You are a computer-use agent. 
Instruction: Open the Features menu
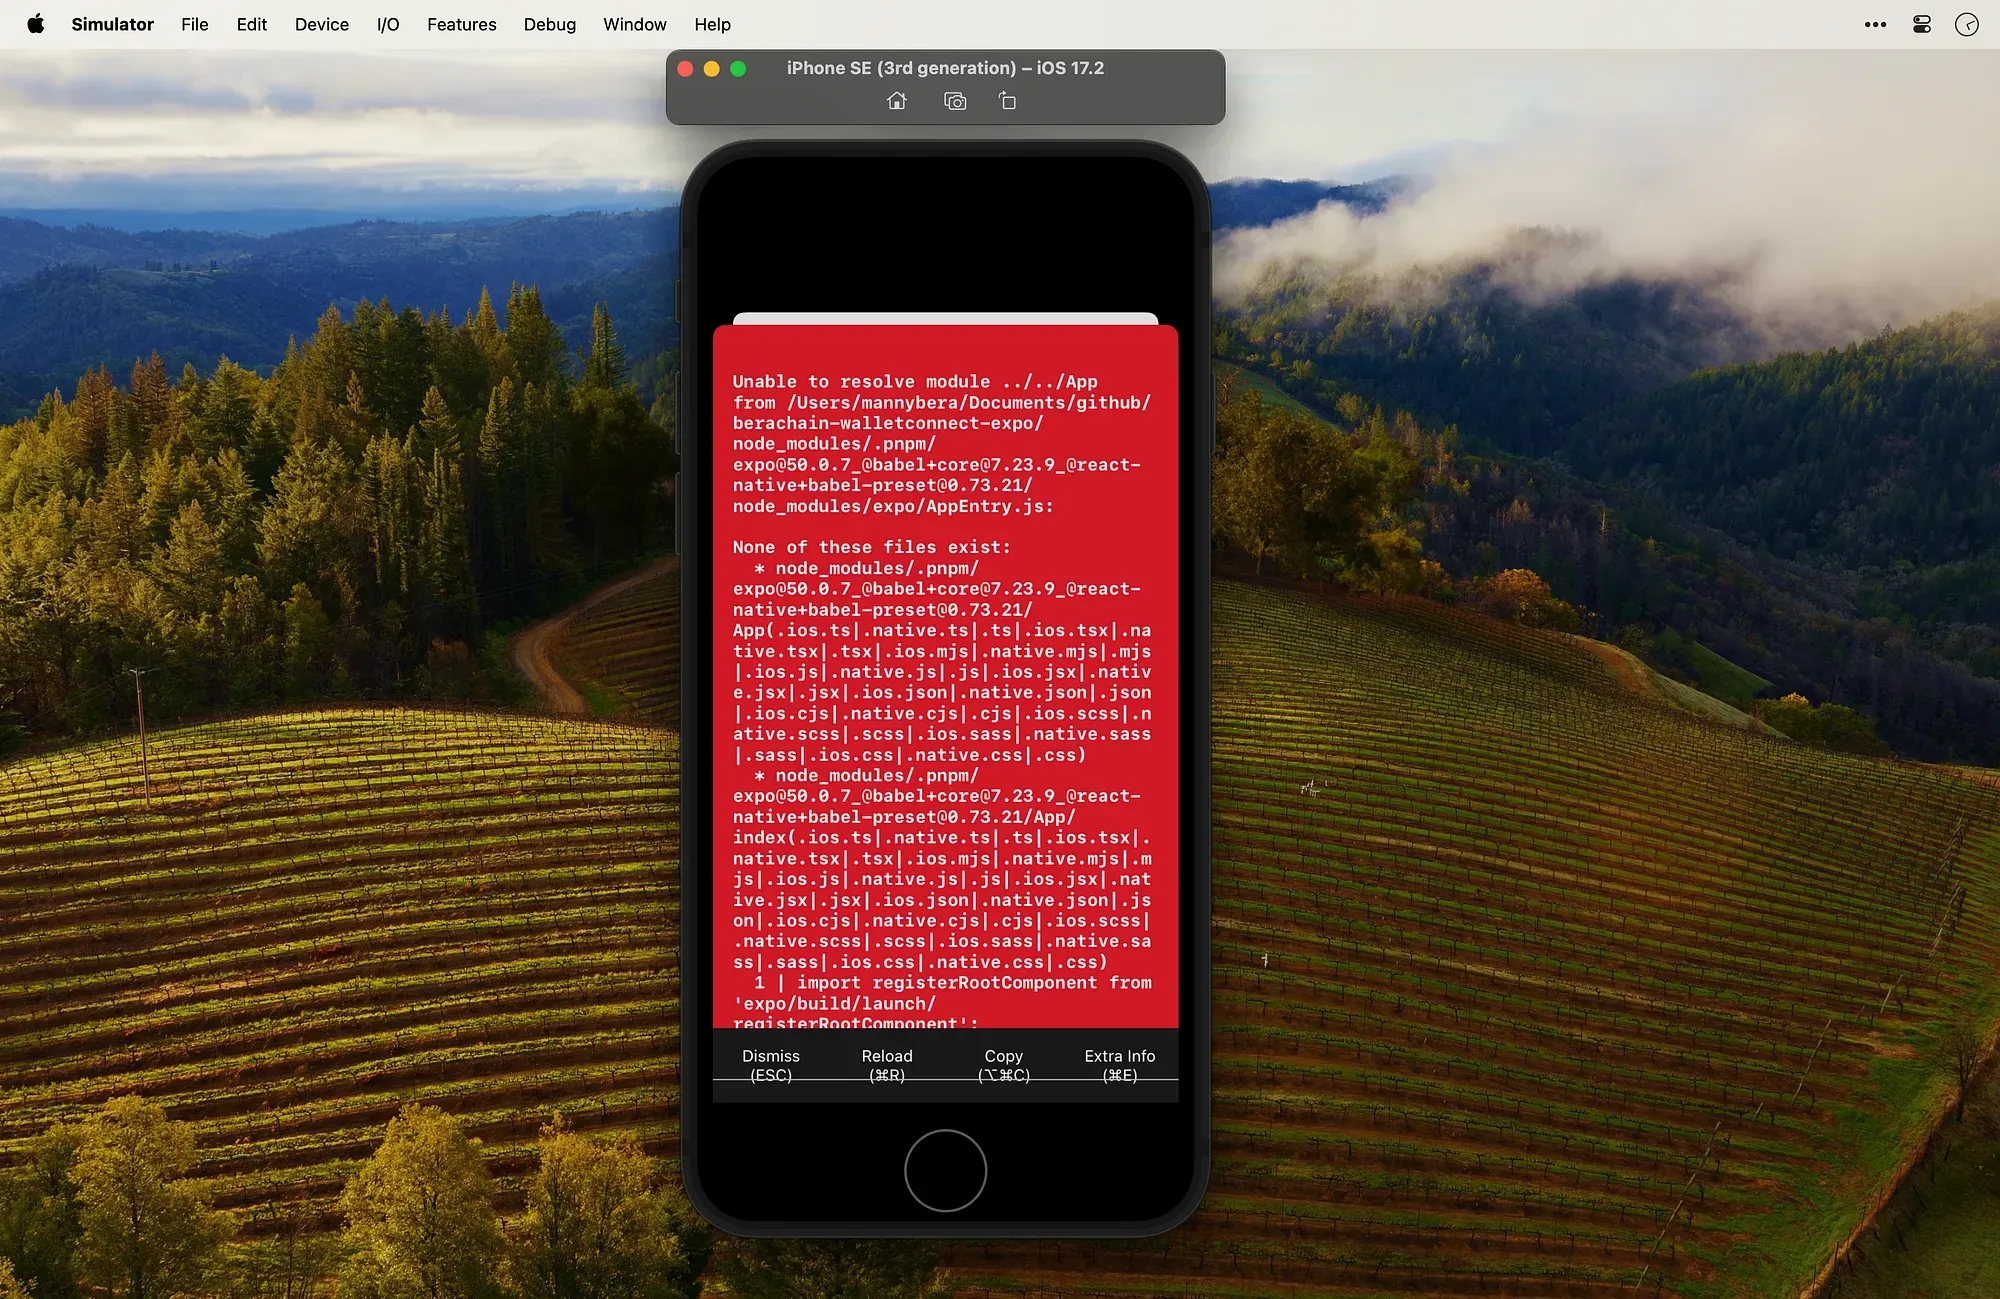461,24
